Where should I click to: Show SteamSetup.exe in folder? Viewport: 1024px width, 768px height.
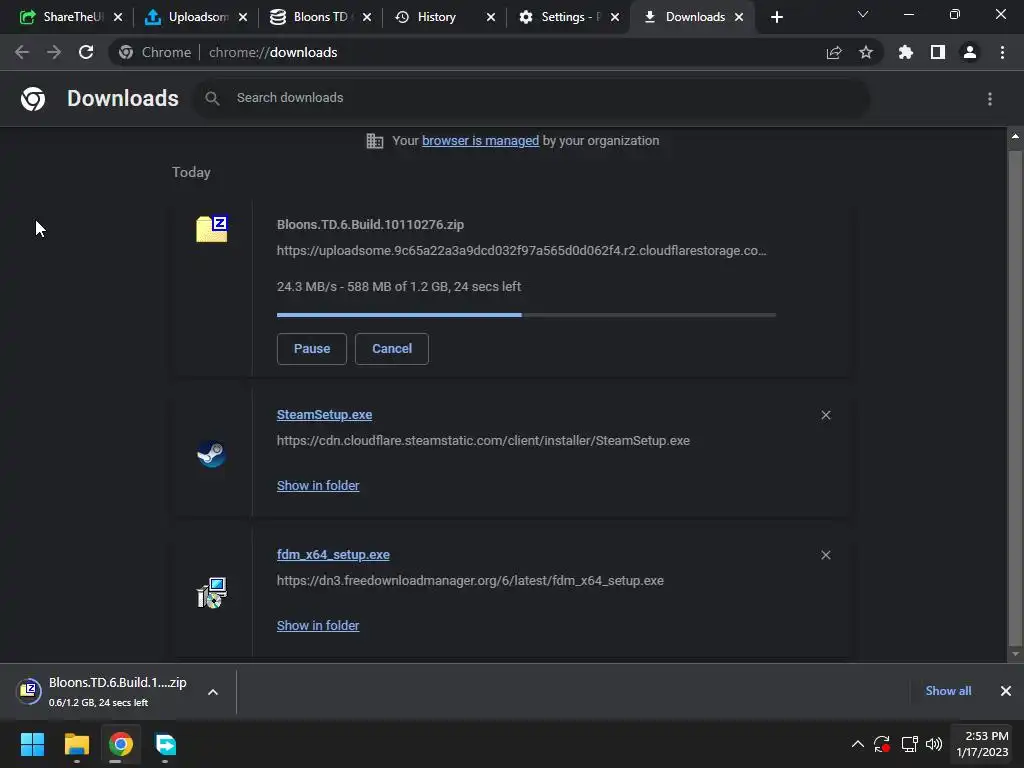[x=318, y=485]
